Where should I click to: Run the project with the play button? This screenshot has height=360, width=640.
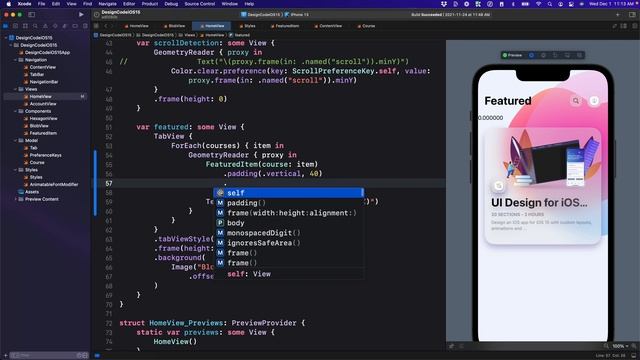point(81,14)
